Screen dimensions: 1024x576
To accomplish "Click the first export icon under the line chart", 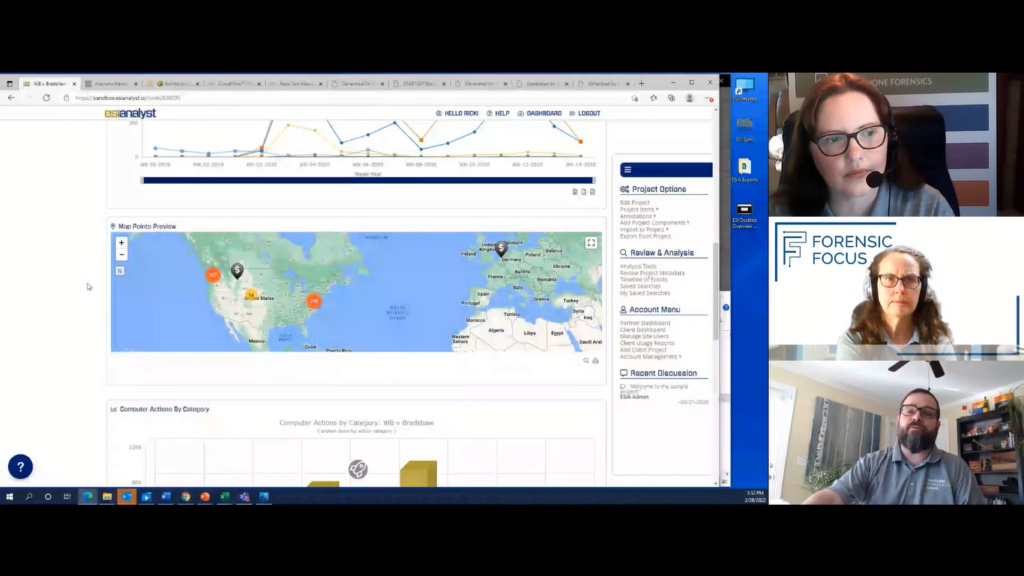I will [575, 192].
